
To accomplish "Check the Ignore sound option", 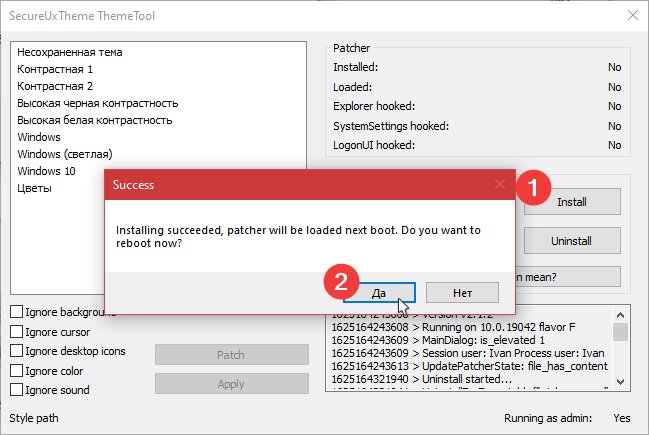I will [x=17, y=390].
